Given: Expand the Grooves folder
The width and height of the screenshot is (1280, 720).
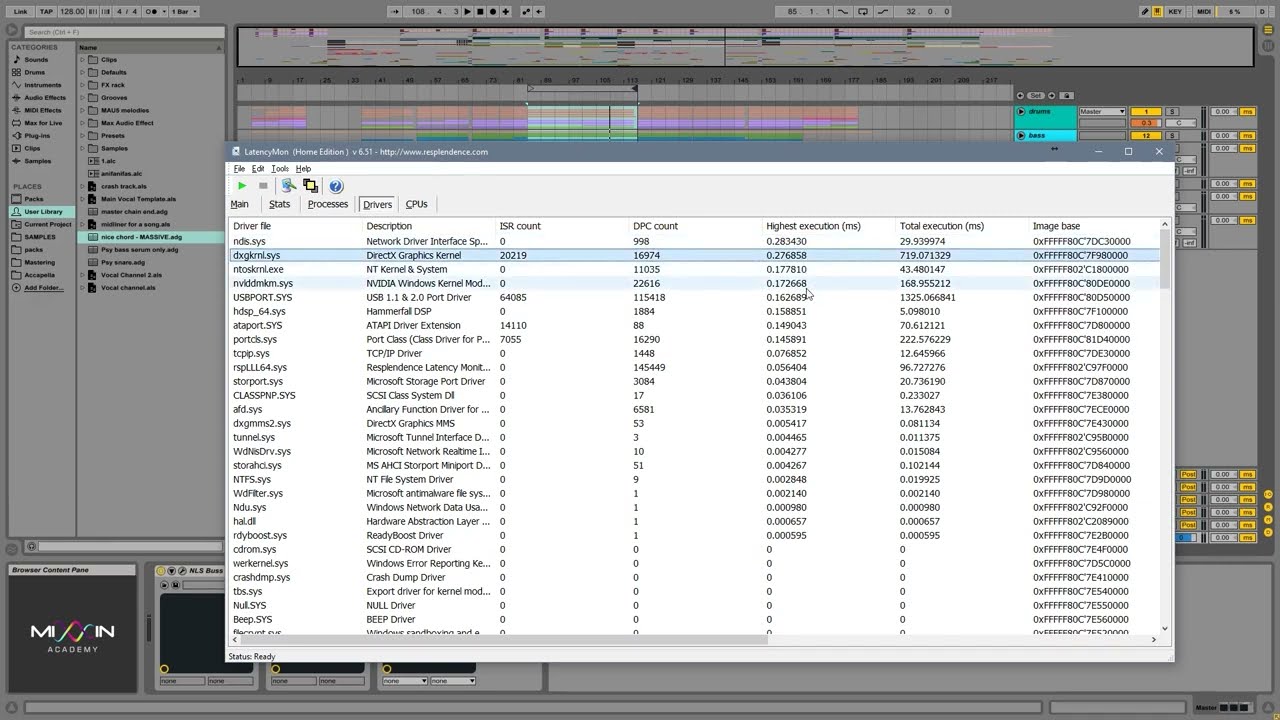Looking at the screenshot, I should point(83,98).
